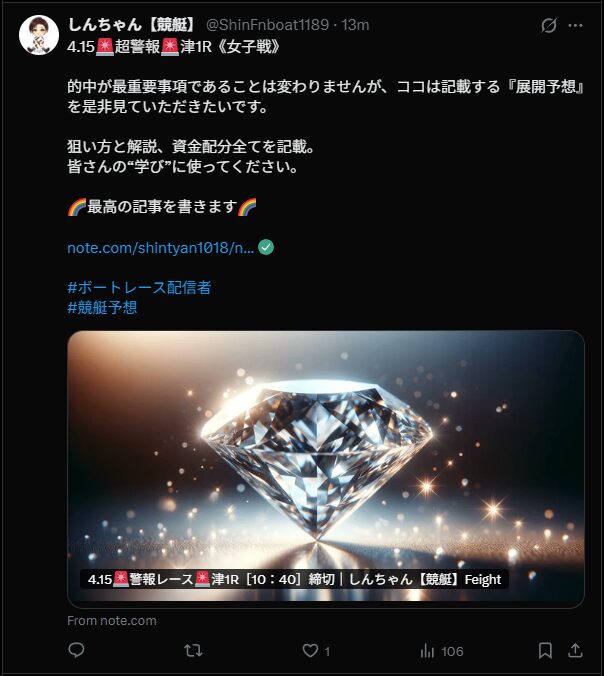The image size is (604, 676).
Task: Click the 13m timestamp
Action: [x=355, y=25]
